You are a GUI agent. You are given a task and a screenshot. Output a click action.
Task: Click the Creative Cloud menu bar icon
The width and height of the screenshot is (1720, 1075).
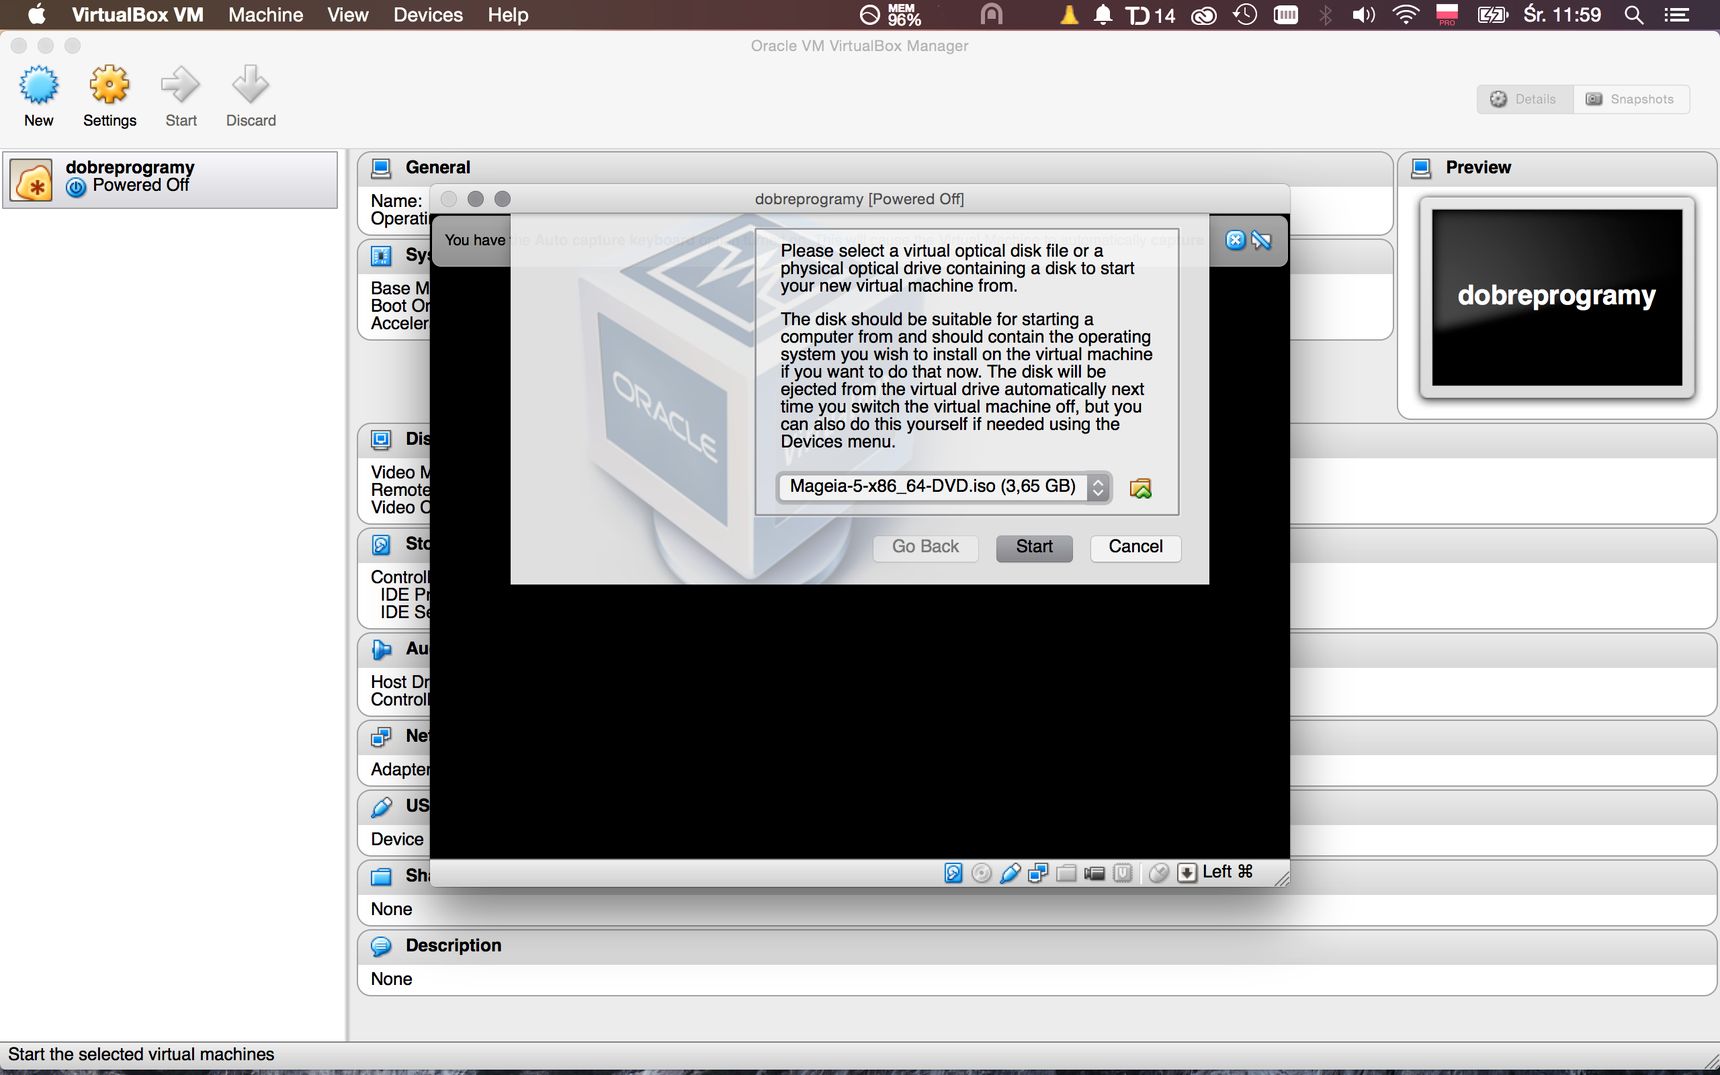point(1203,15)
